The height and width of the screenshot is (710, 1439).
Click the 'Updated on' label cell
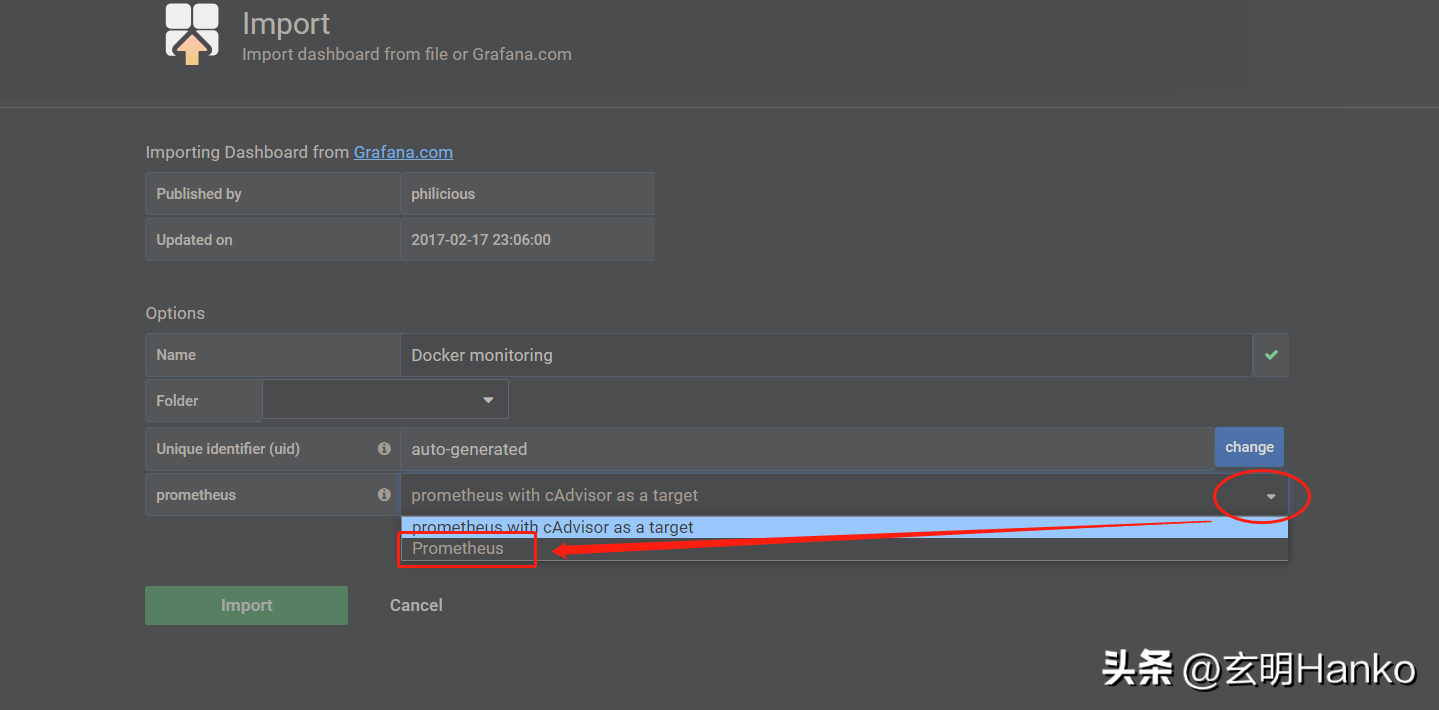[x=273, y=240]
